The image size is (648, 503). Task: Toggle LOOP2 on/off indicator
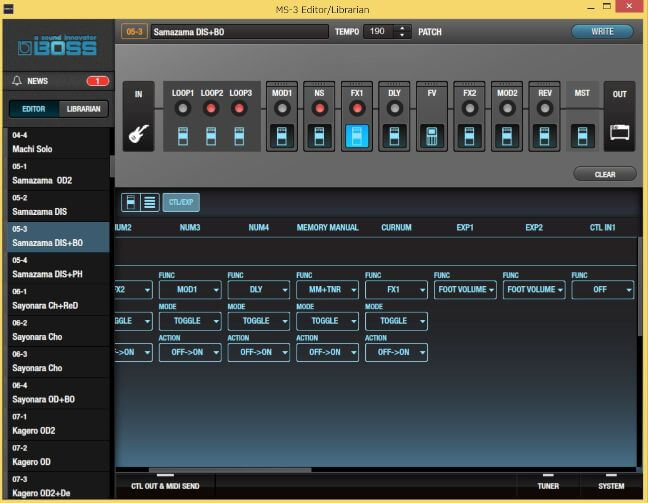211,109
